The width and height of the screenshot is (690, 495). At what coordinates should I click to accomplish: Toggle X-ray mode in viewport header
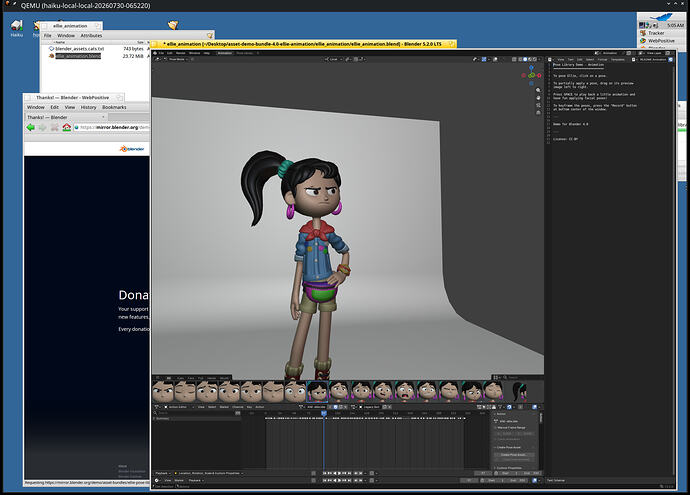click(514, 59)
